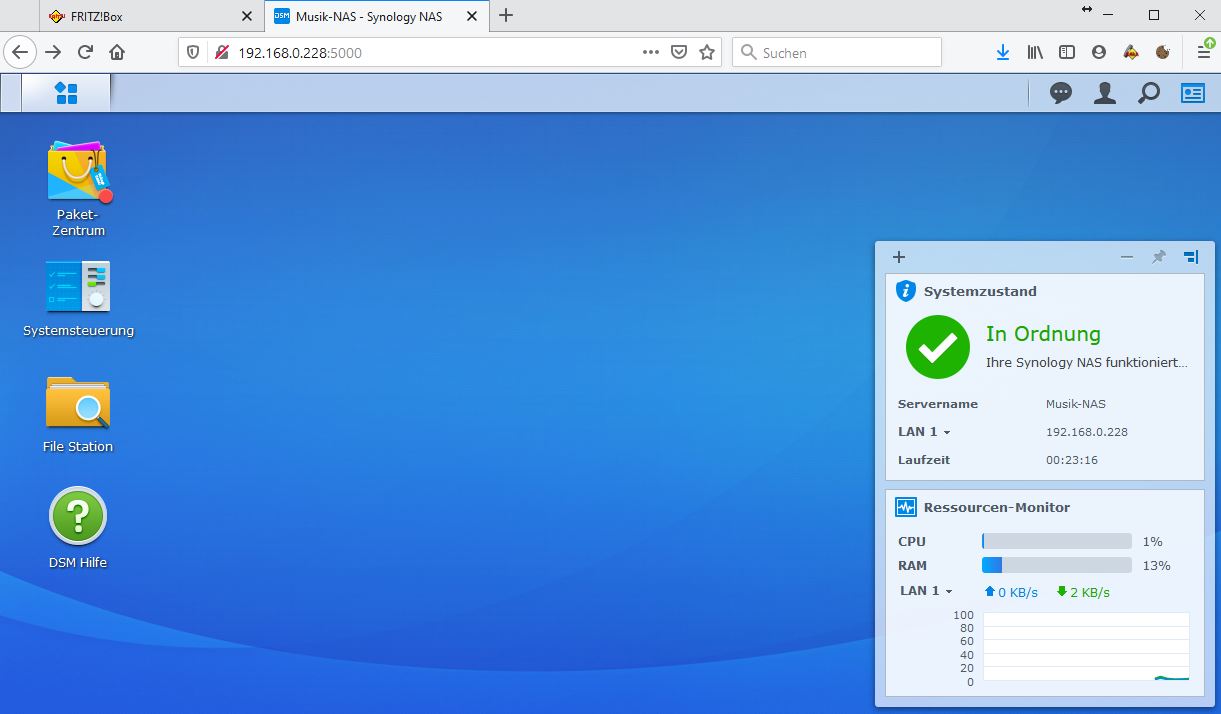
Task: Save page to Pocket icon
Action: tap(679, 52)
